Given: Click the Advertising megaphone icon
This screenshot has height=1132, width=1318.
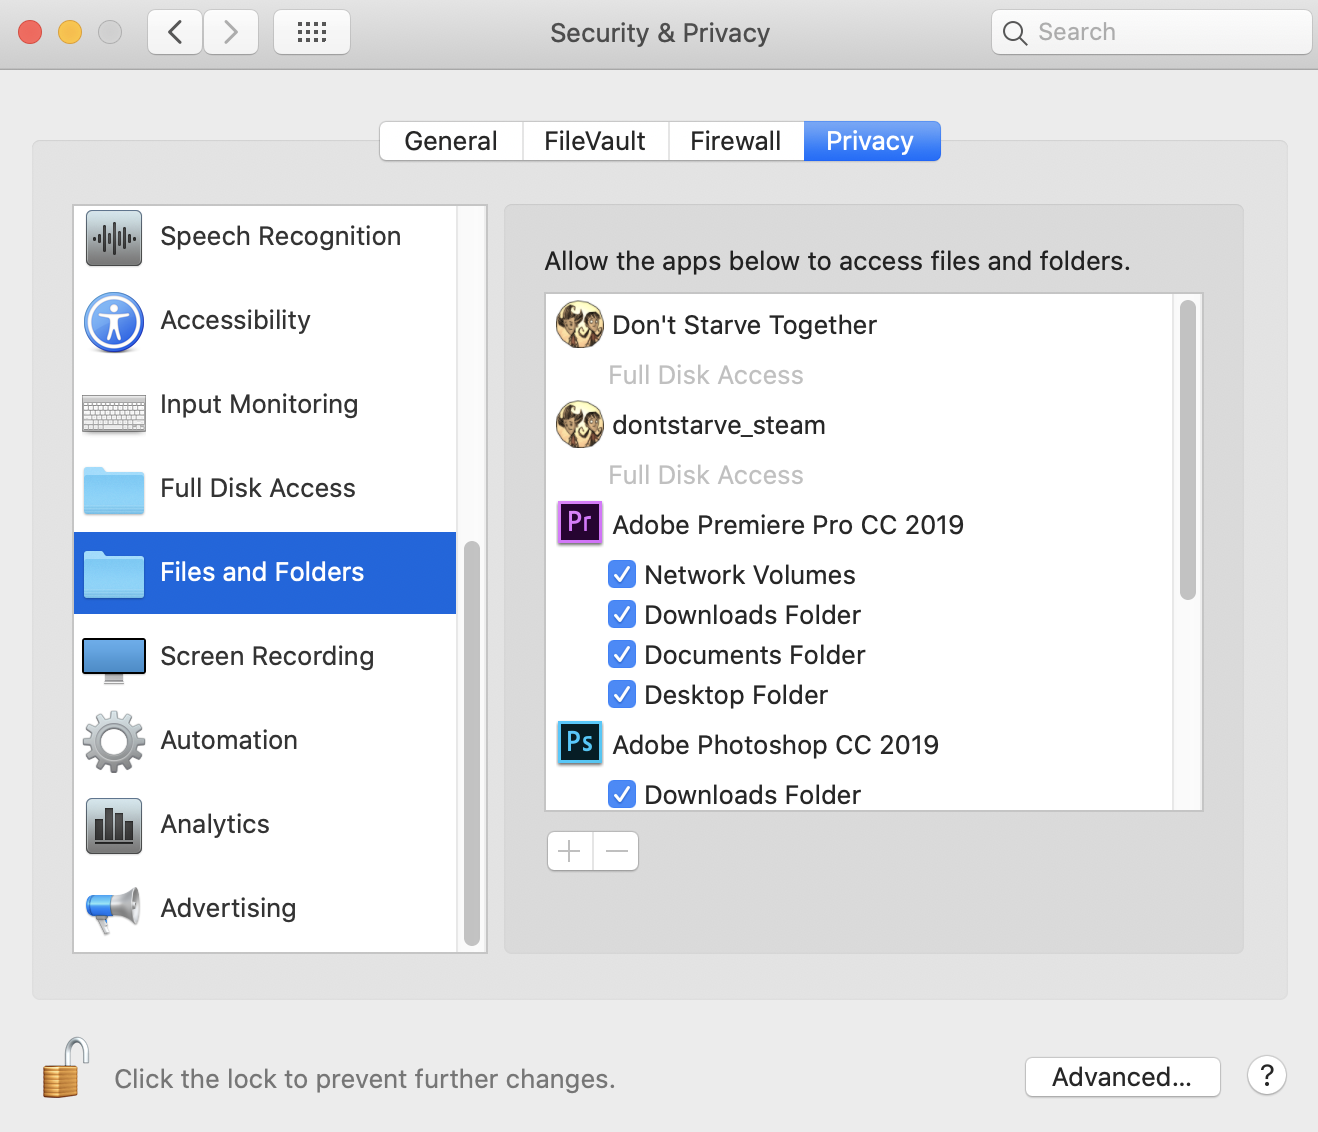Looking at the screenshot, I should pos(114,909).
